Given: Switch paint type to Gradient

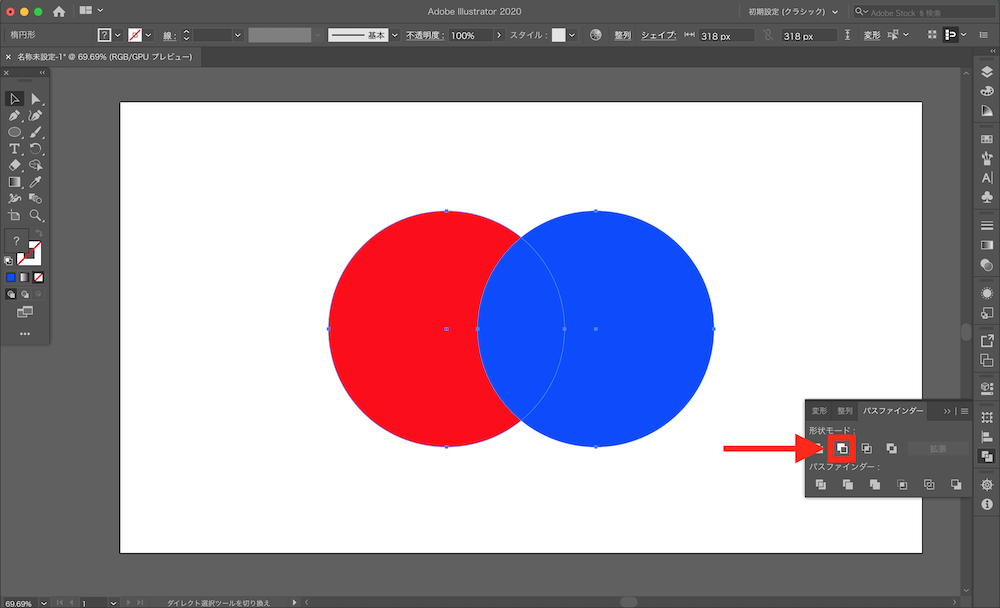Looking at the screenshot, I should [24, 278].
